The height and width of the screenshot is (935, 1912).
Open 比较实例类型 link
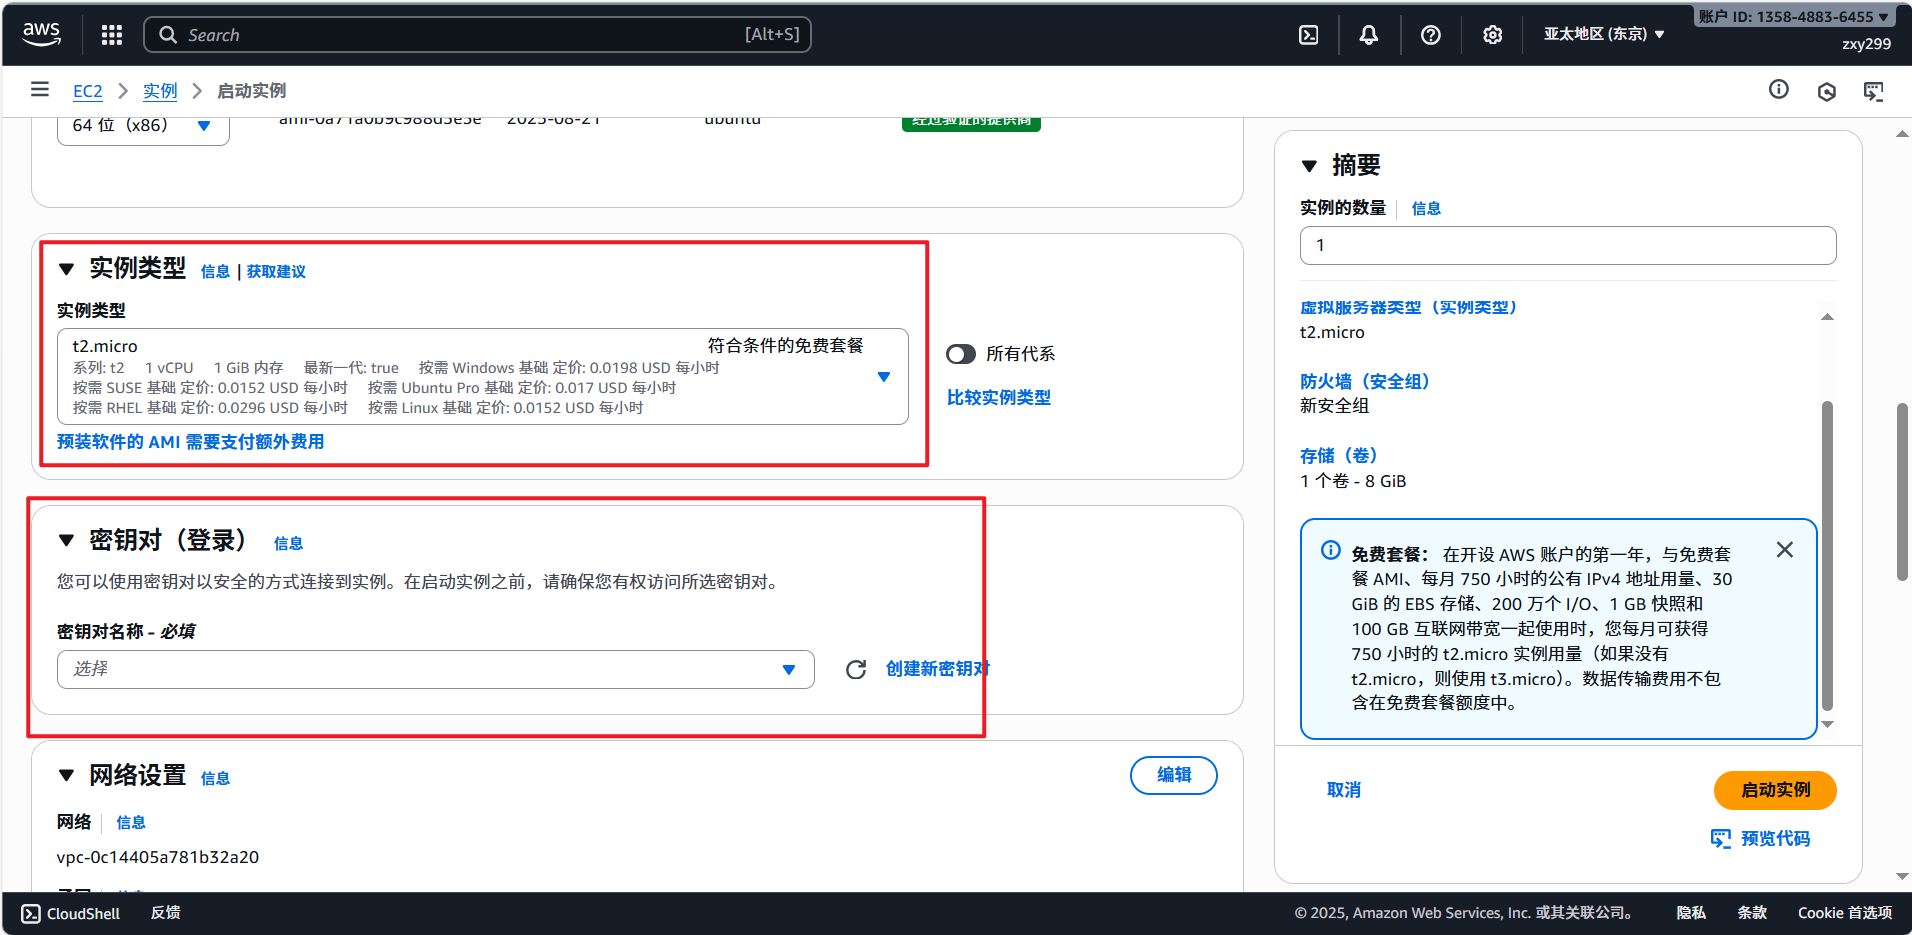click(999, 397)
